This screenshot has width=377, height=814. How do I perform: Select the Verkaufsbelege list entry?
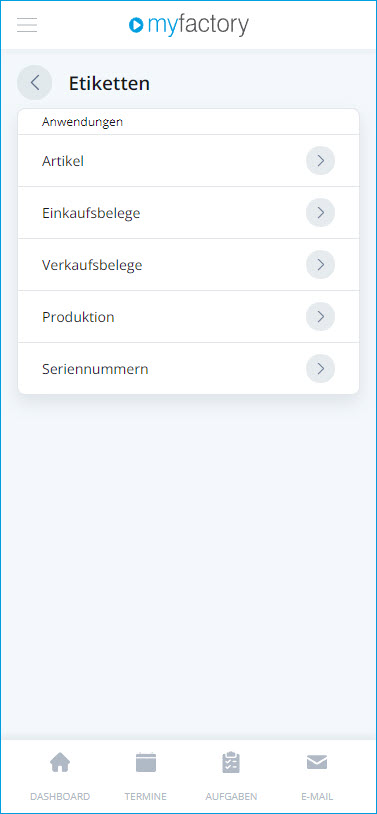[188, 265]
